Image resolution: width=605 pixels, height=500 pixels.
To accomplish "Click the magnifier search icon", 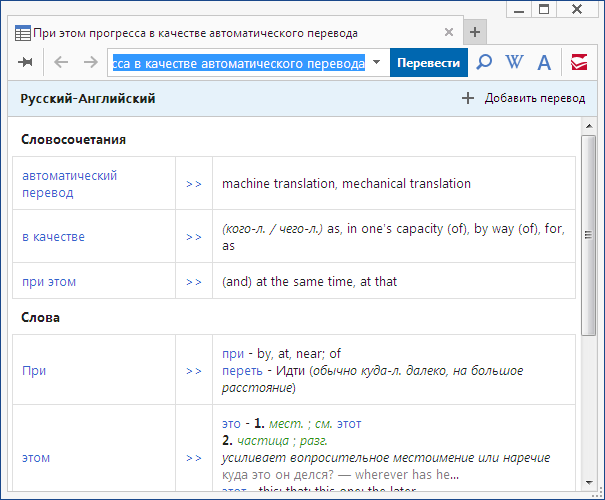I will (484, 63).
